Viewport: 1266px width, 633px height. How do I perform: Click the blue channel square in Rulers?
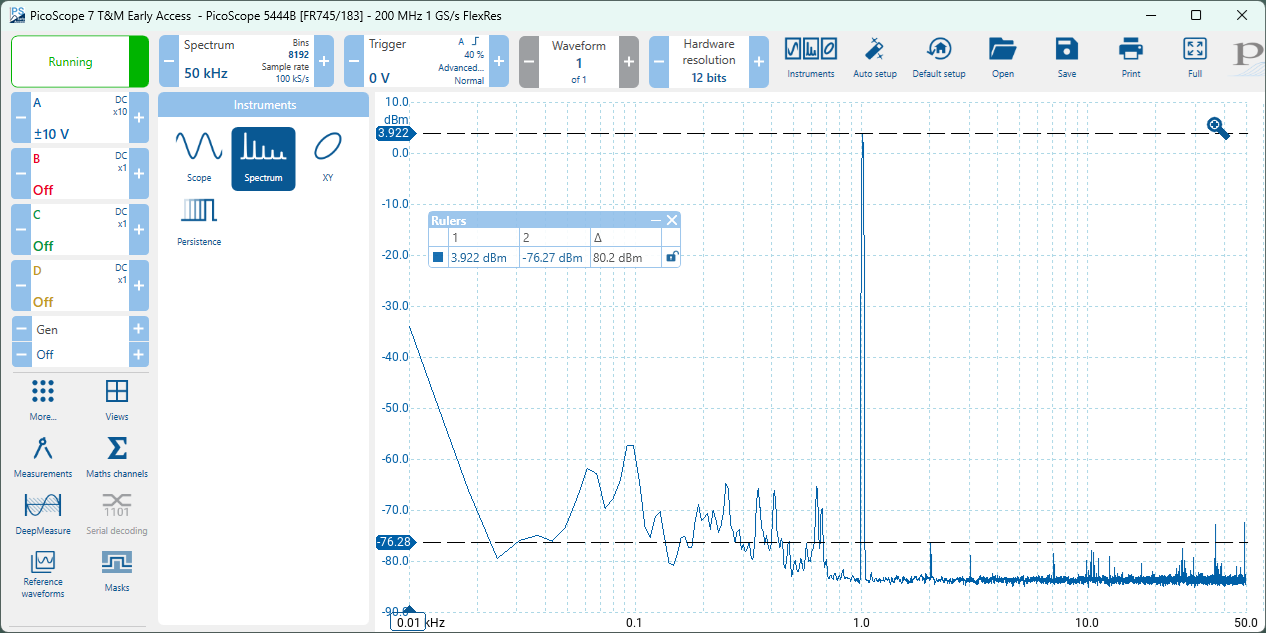pyautogui.click(x=438, y=257)
